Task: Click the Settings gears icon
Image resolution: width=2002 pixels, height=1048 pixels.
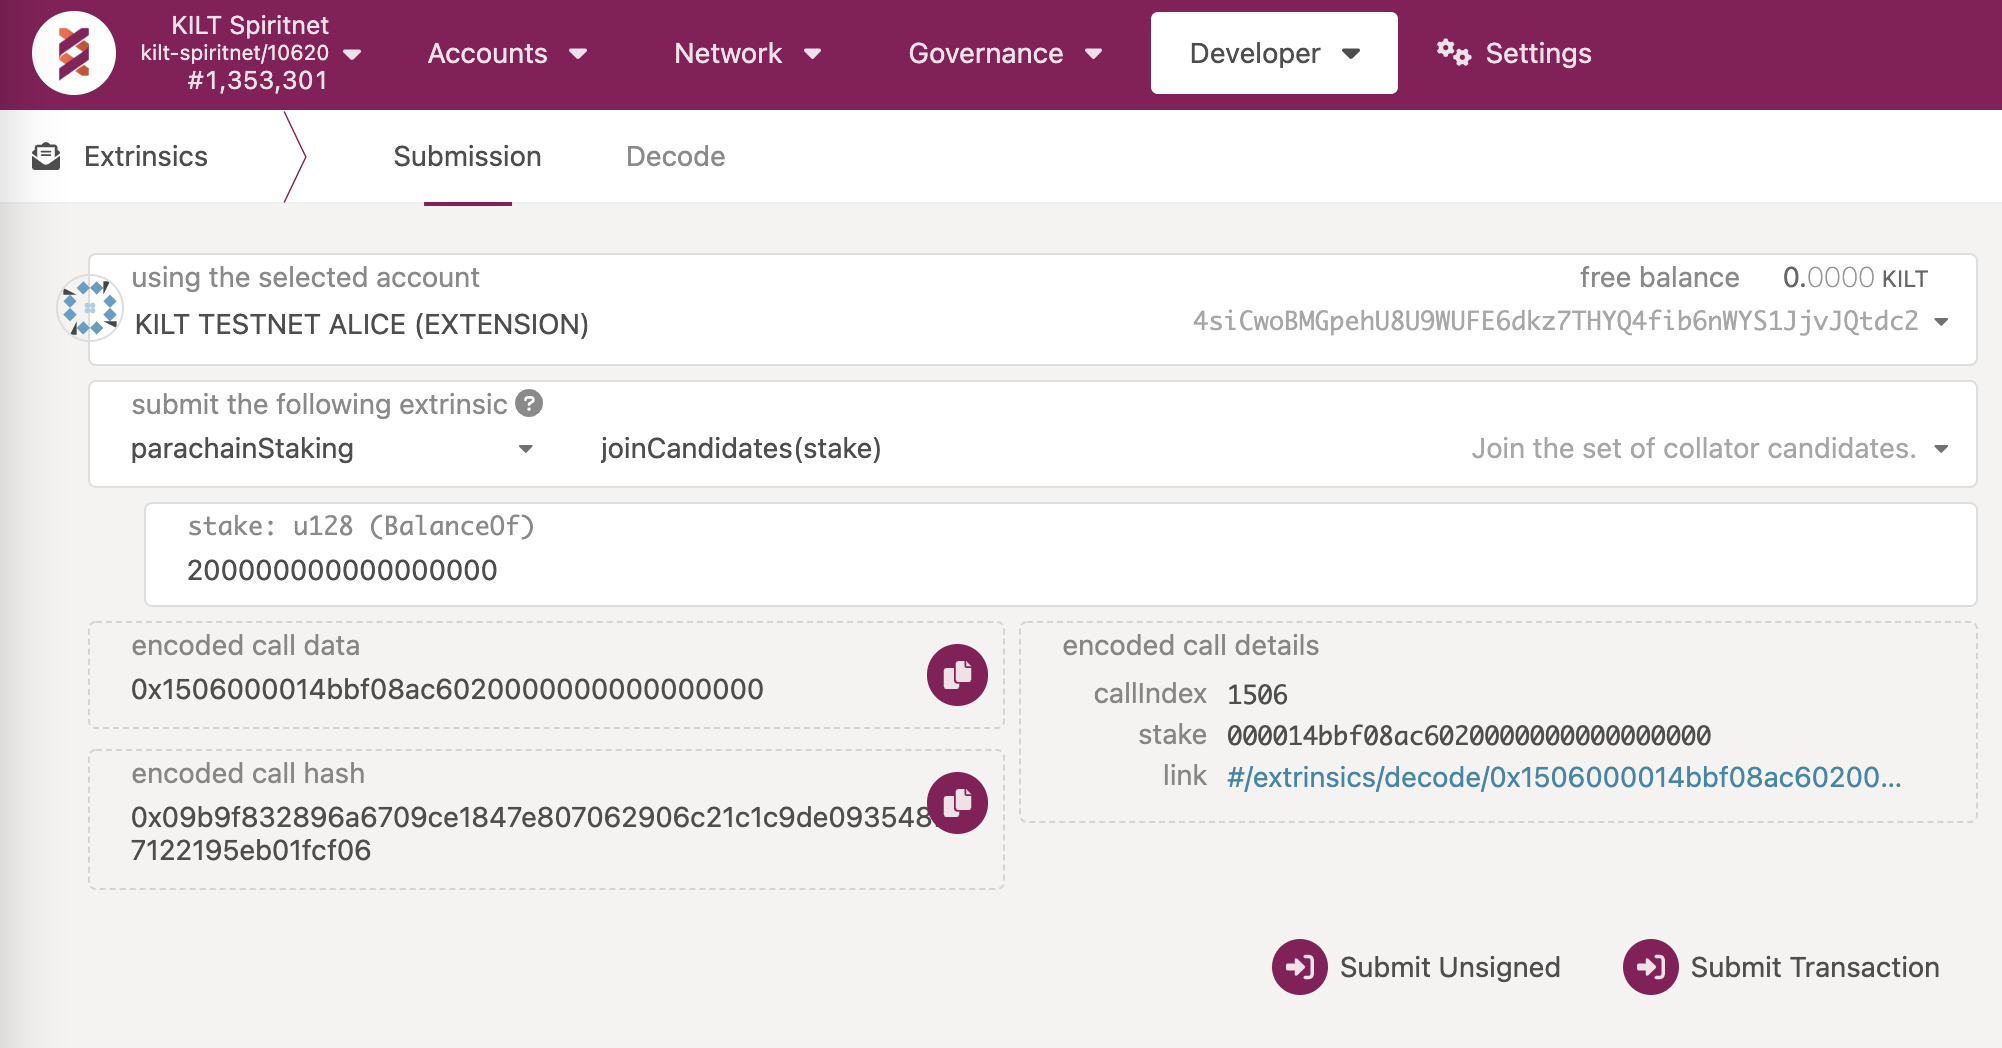Action: pos(1453,53)
